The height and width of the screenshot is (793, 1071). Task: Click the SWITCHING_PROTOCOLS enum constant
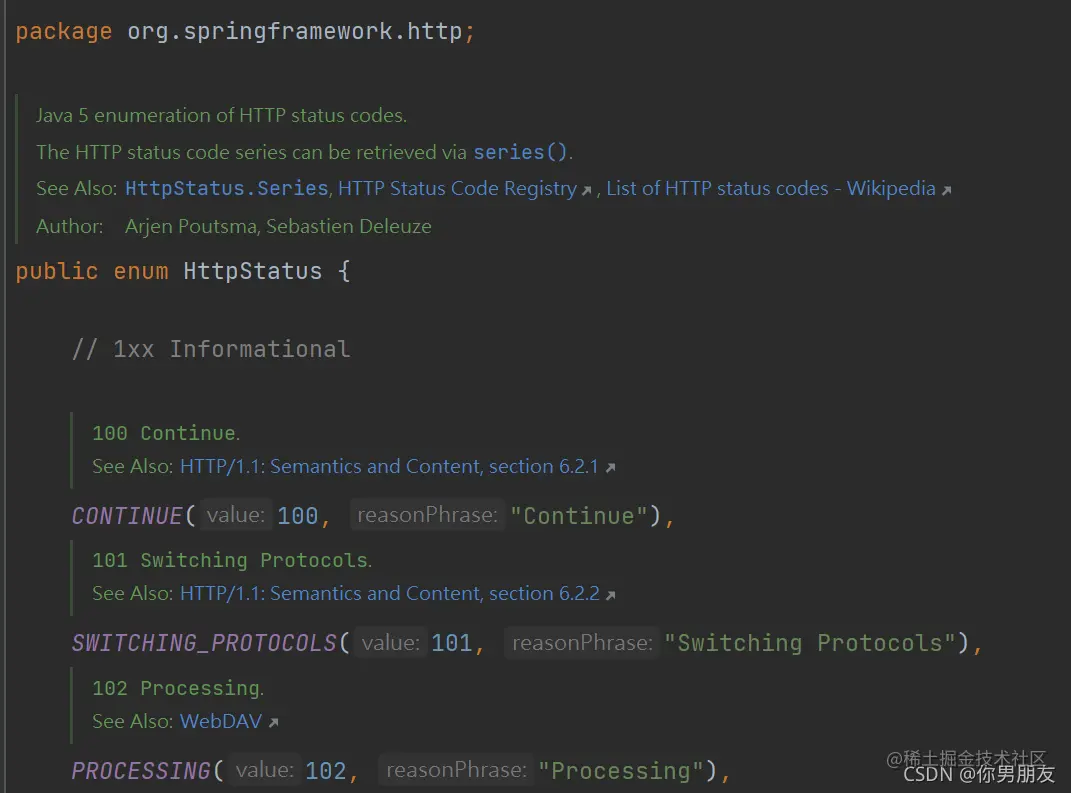pyautogui.click(x=204, y=643)
